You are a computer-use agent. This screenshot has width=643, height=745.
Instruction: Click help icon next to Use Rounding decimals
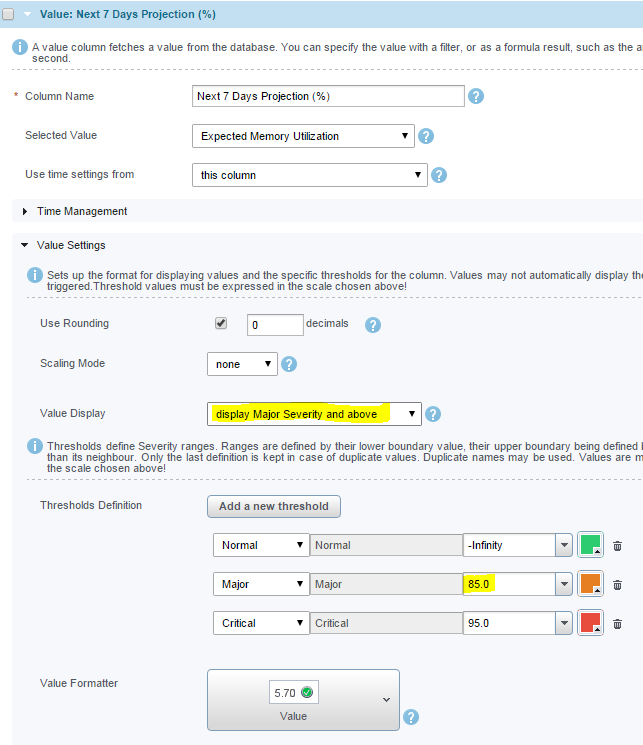[x=372, y=325]
